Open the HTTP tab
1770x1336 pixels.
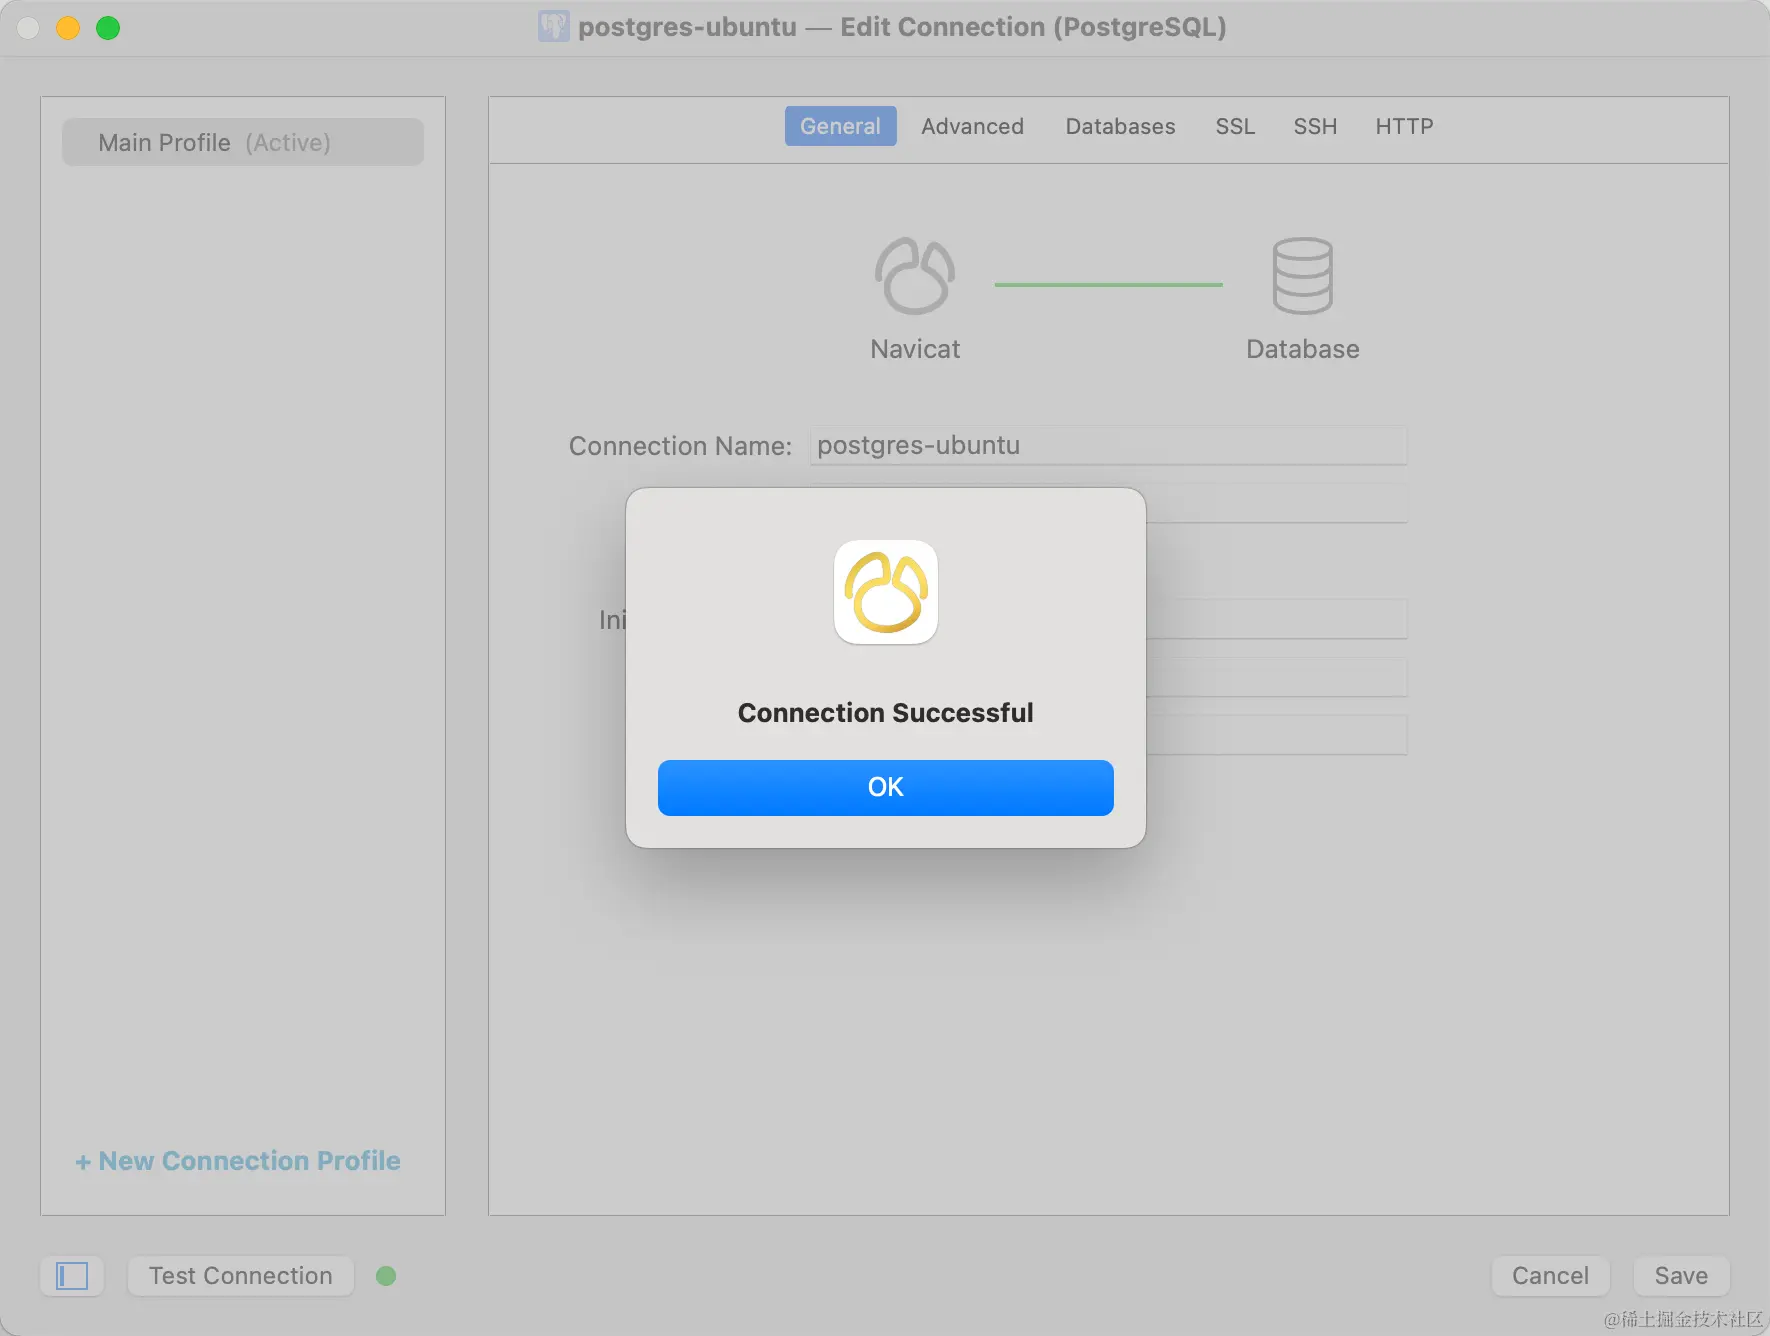click(1405, 126)
